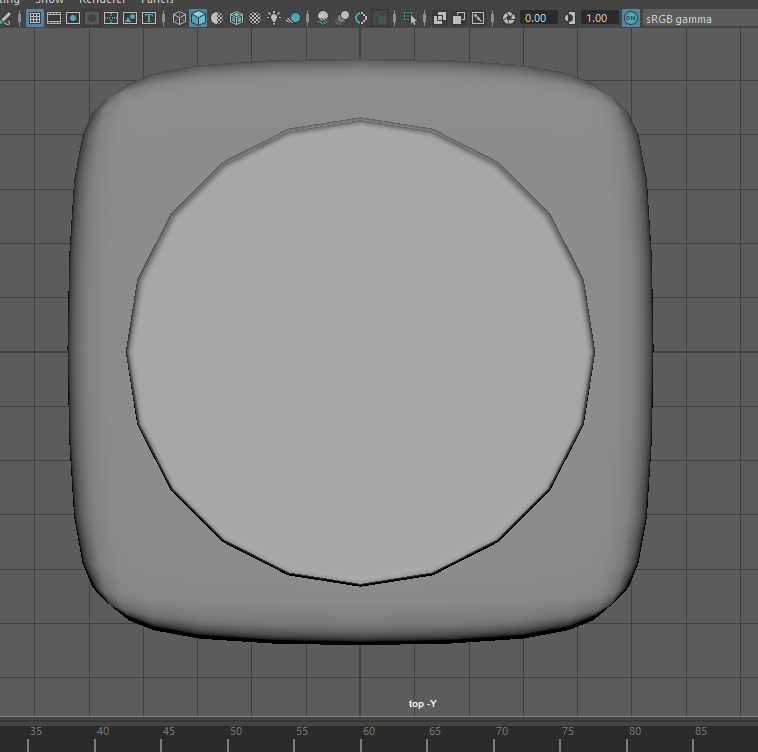This screenshot has width=758, height=752.
Task: Click the gamma value field showing 1.00
Action: (599, 18)
